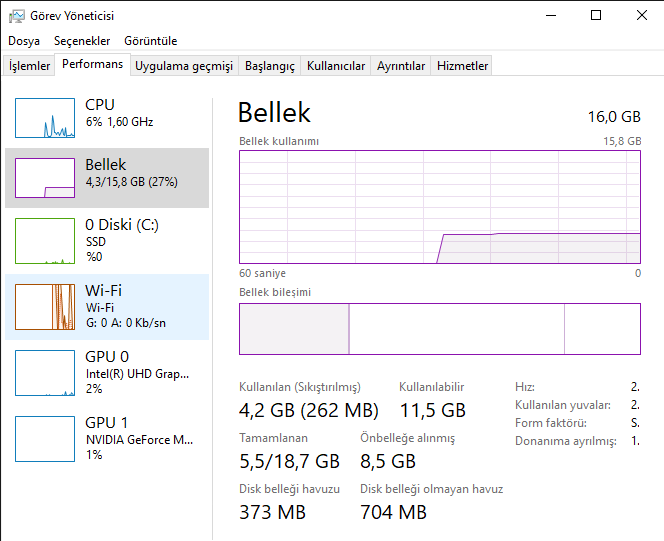Click the Bellek bileşimi composition bar

click(440, 329)
